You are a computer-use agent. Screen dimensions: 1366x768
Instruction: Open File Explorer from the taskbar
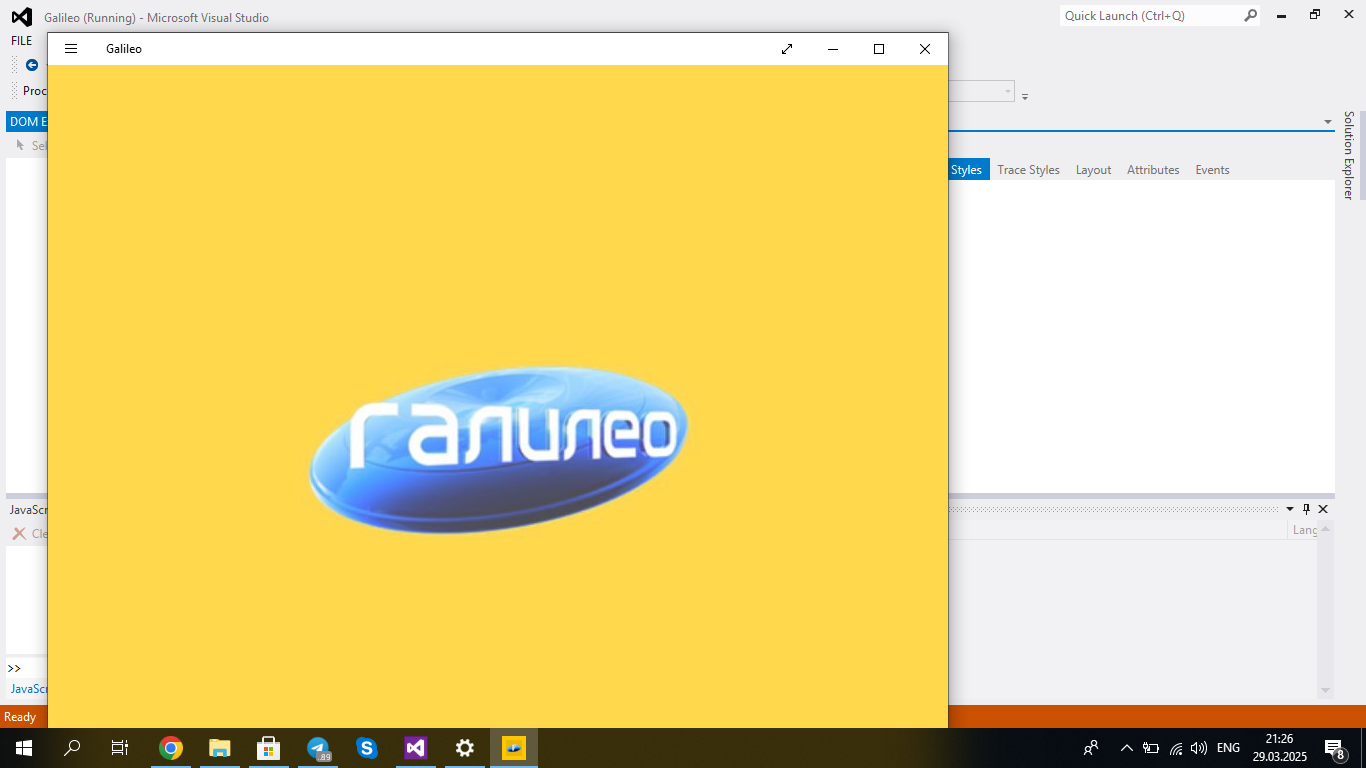tap(220, 748)
